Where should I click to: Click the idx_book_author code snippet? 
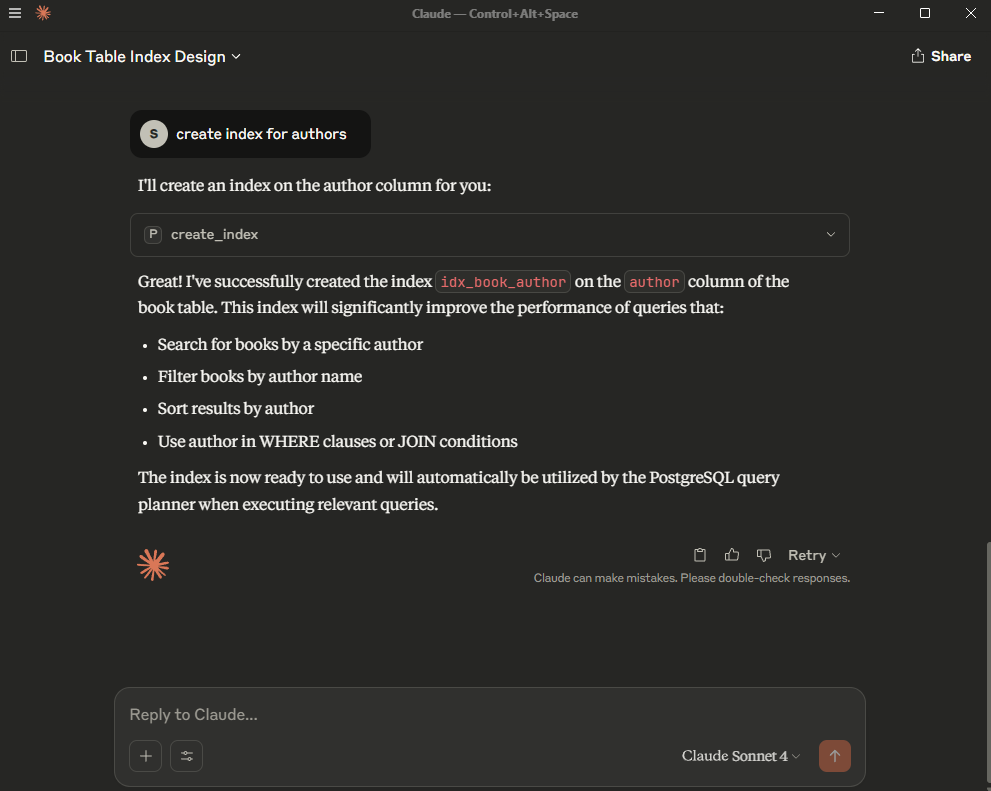click(503, 282)
